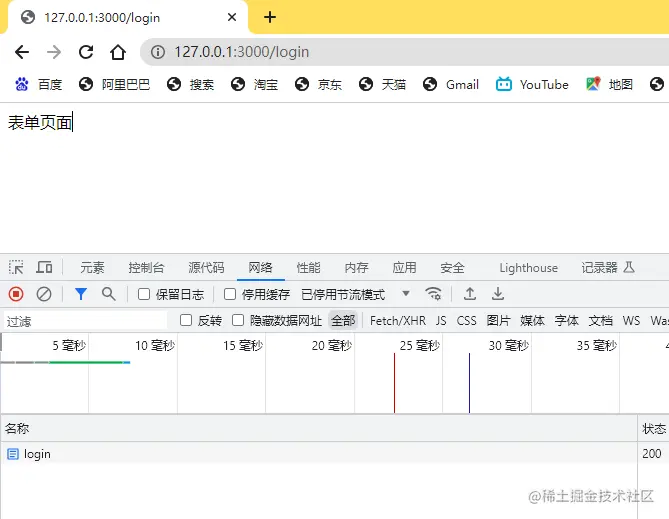This screenshot has width=669, height=519.
Task: Enable the 保留日志 checkbox
Action: [x=144, y=294]
